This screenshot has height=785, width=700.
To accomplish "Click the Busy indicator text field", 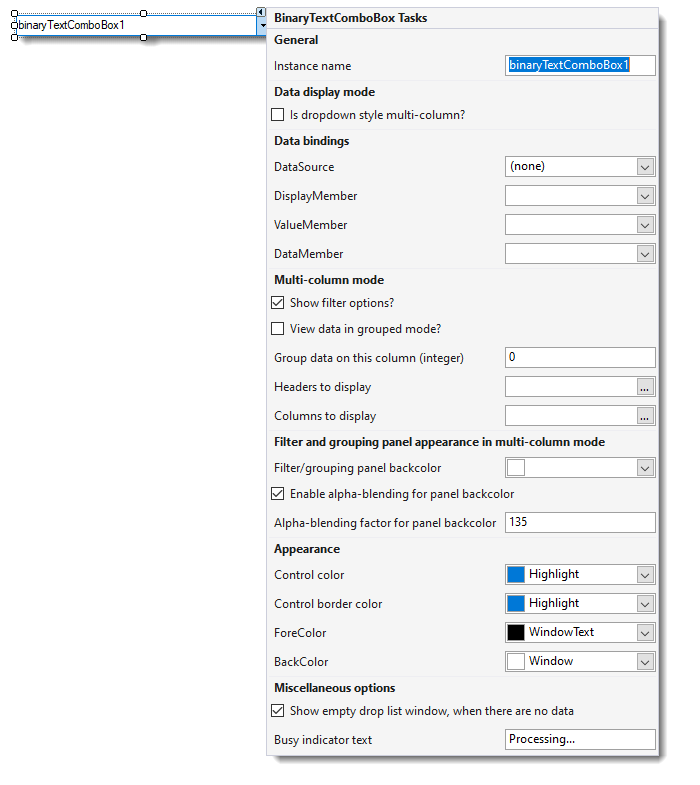I will (580, 739).
